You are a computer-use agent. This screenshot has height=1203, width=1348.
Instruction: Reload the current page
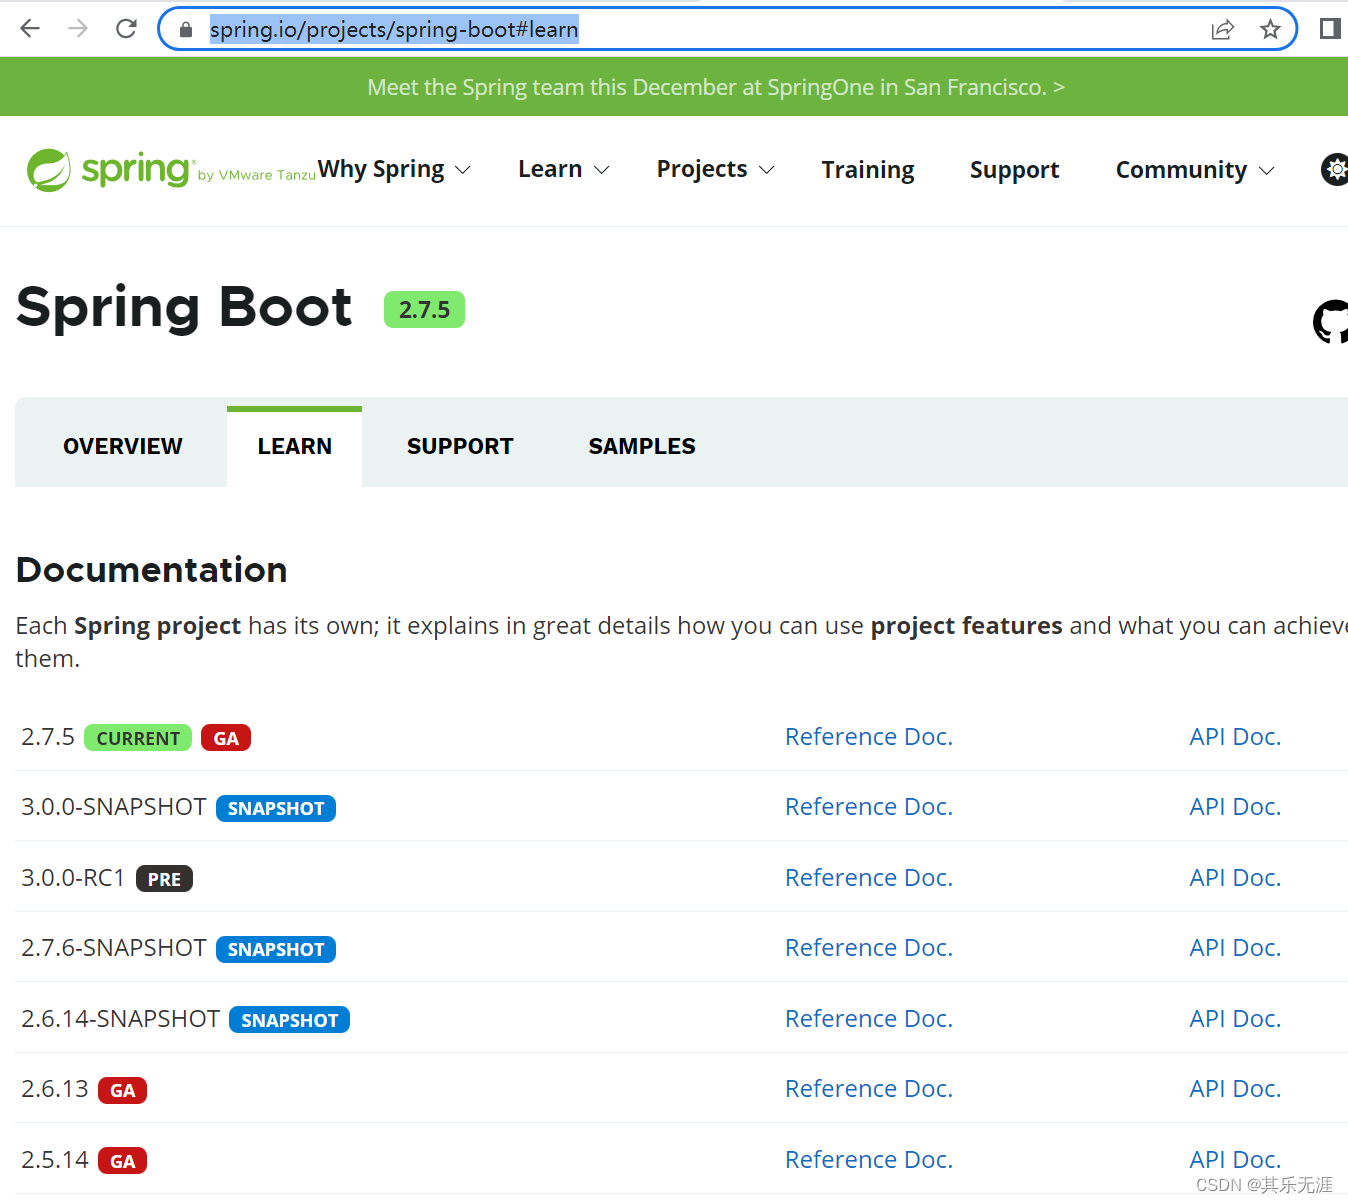point(126,29)
